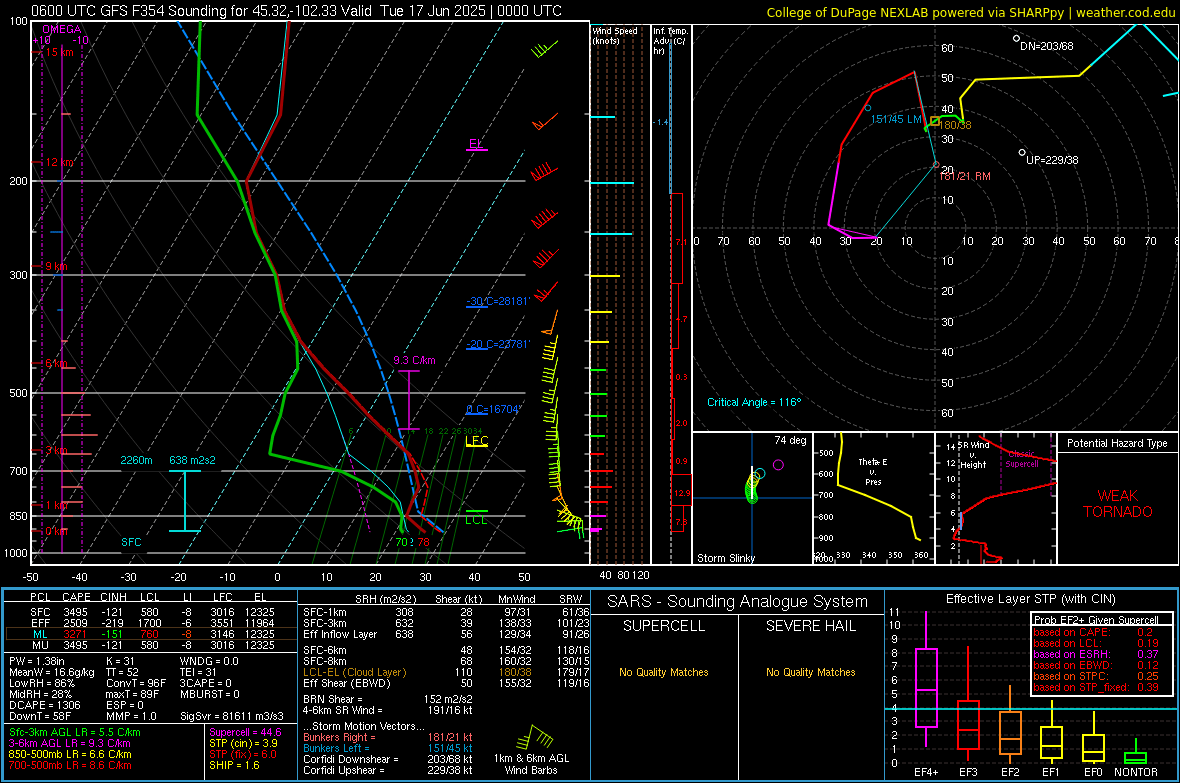Screen dimensions: 1180x783
Task: Click the 'SFC-1km' row in the SRH table
Action: point(446,612)
